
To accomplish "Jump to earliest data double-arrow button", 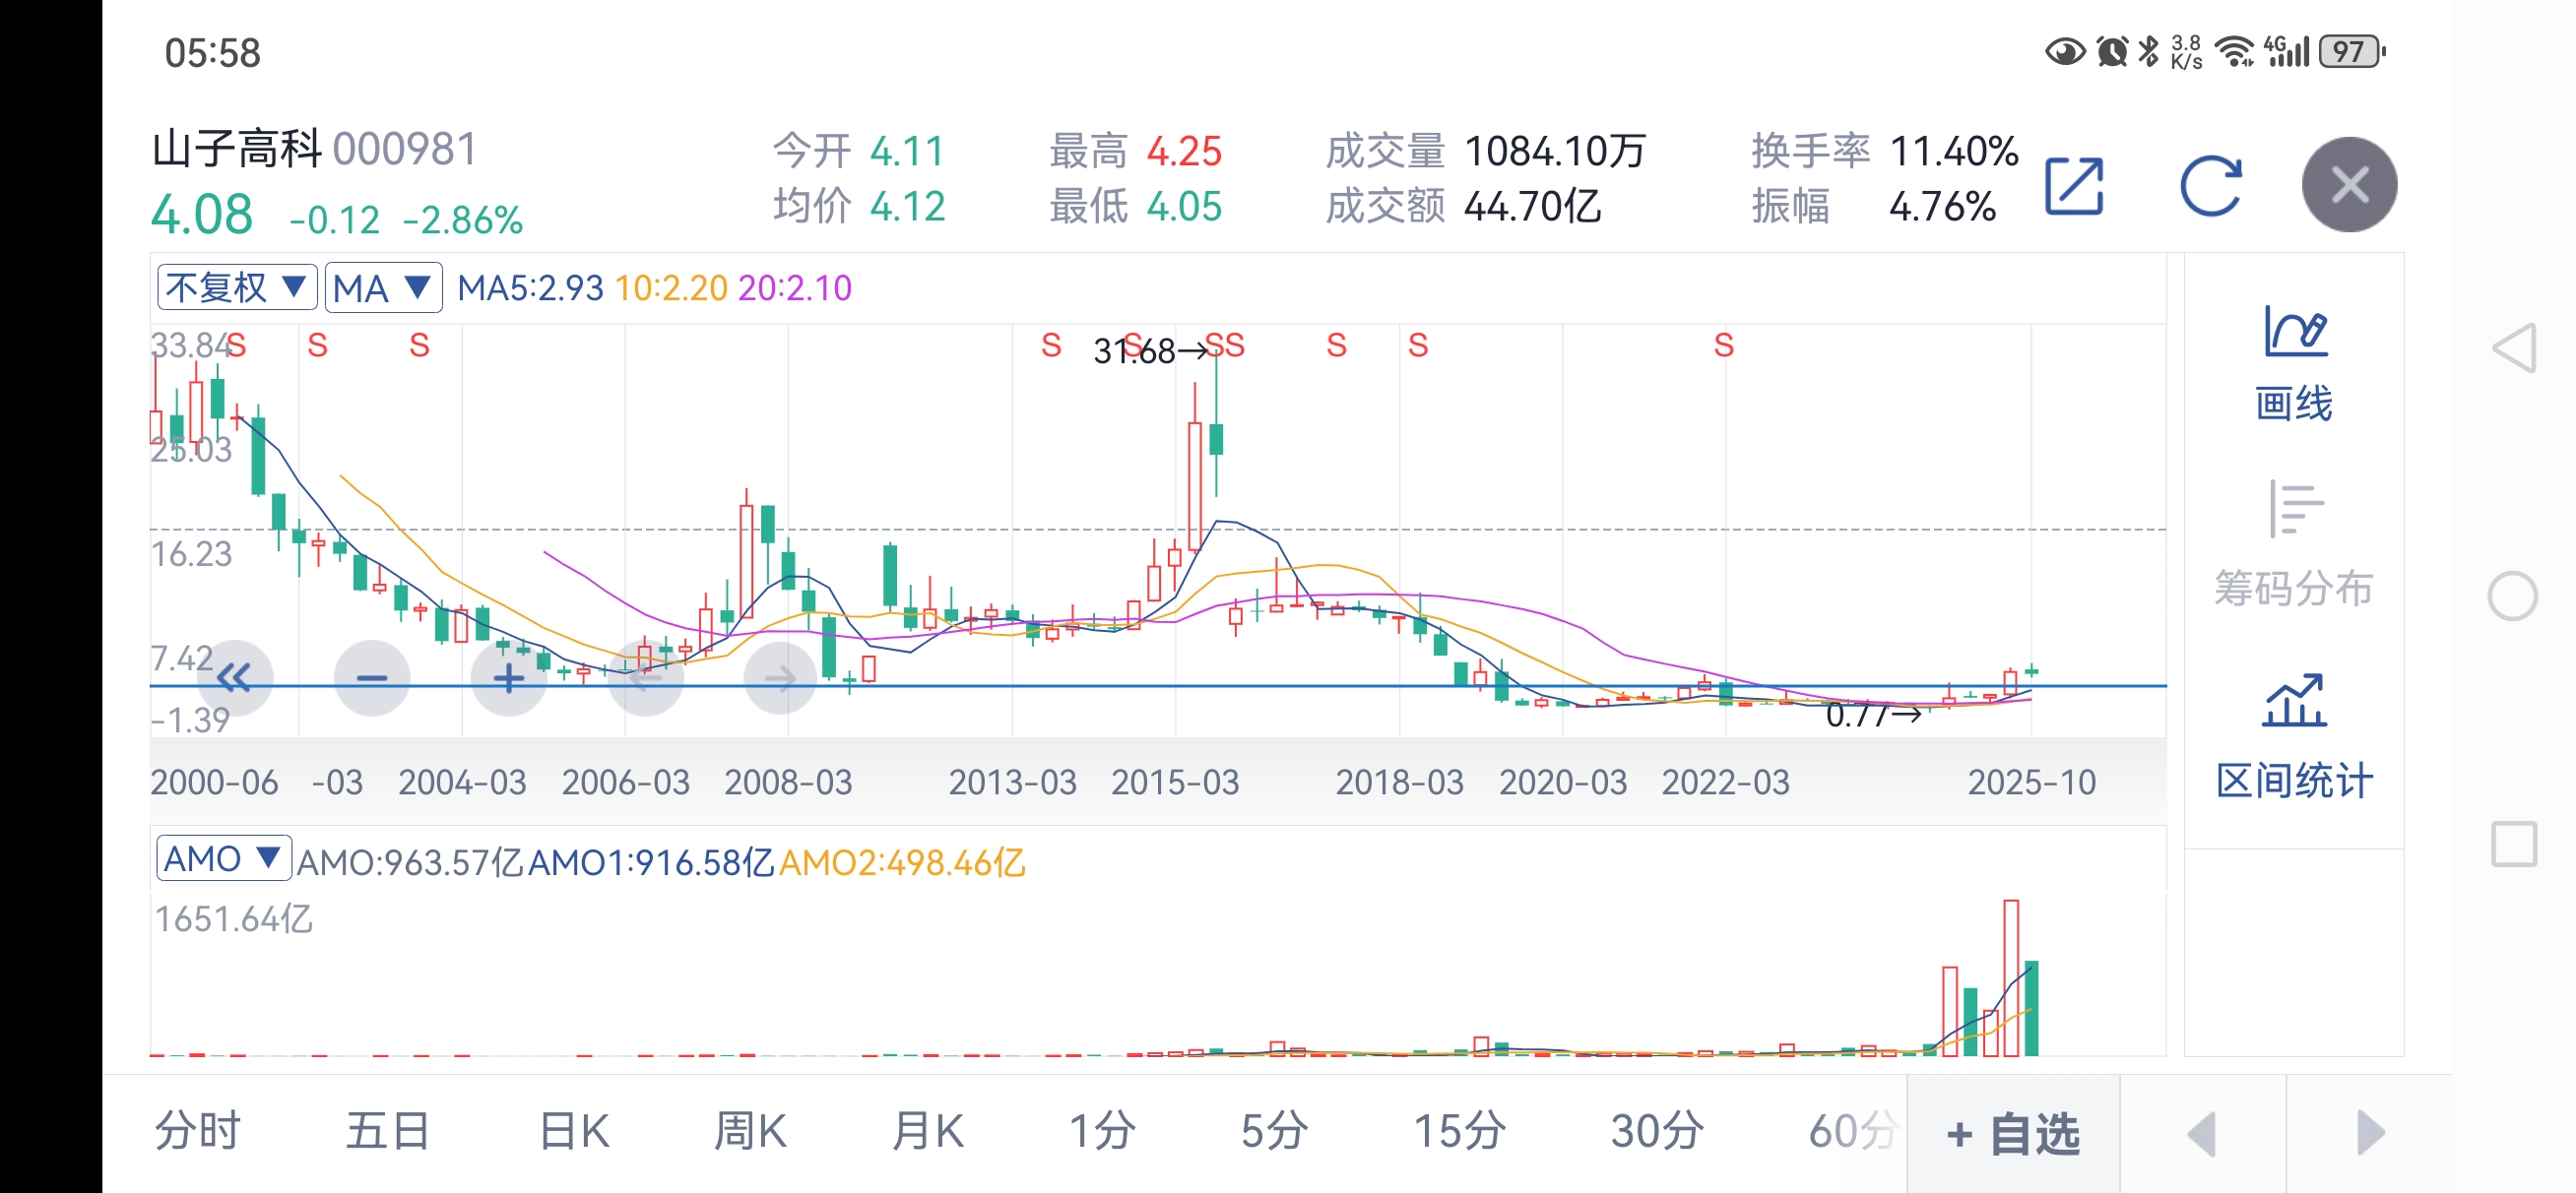I will point(235,679).
